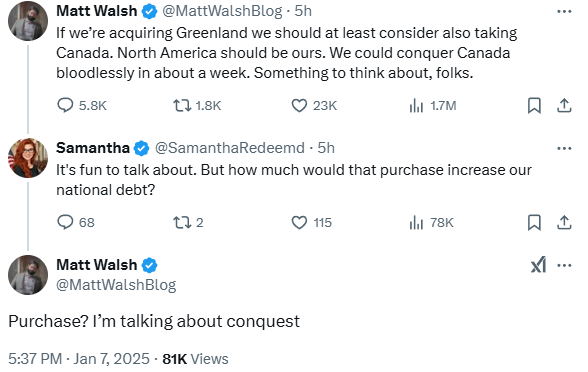588x372 pixels.
Task: Bookmark Samantha's national debt tweet
Action: (534, 222)
